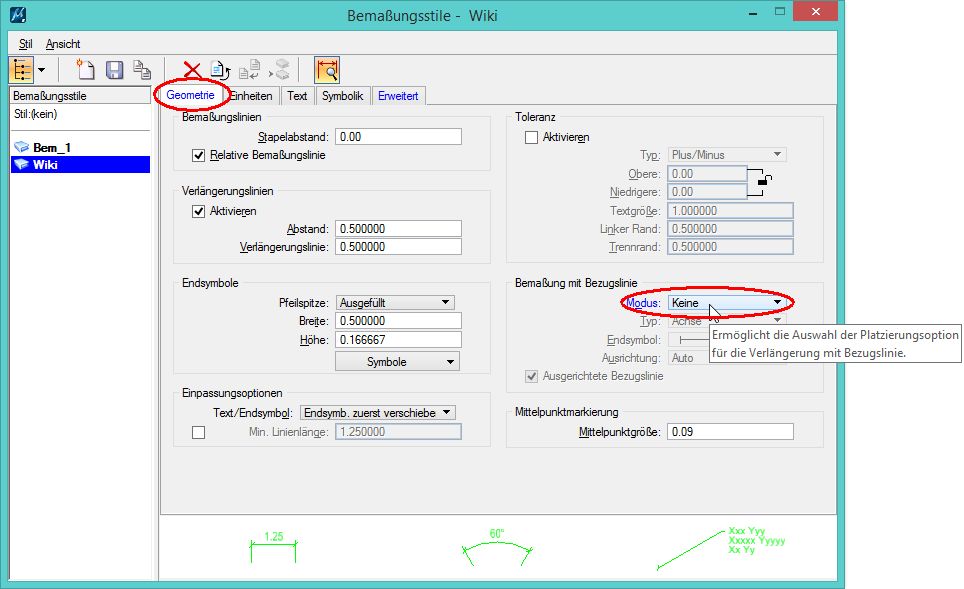Click the Bemaßungsstile list header
The width and height of the screenshot is (964, 589).
(x=81, y=96)
